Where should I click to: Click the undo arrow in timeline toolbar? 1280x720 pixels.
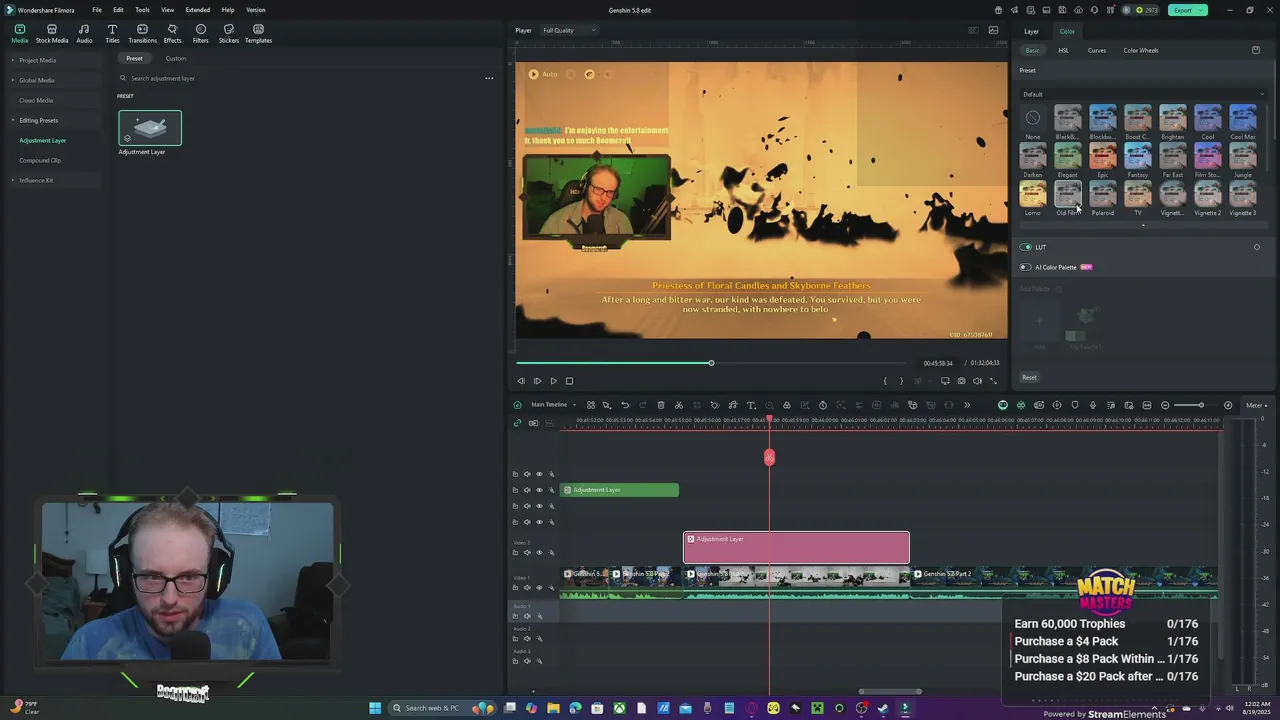point(625,405)
